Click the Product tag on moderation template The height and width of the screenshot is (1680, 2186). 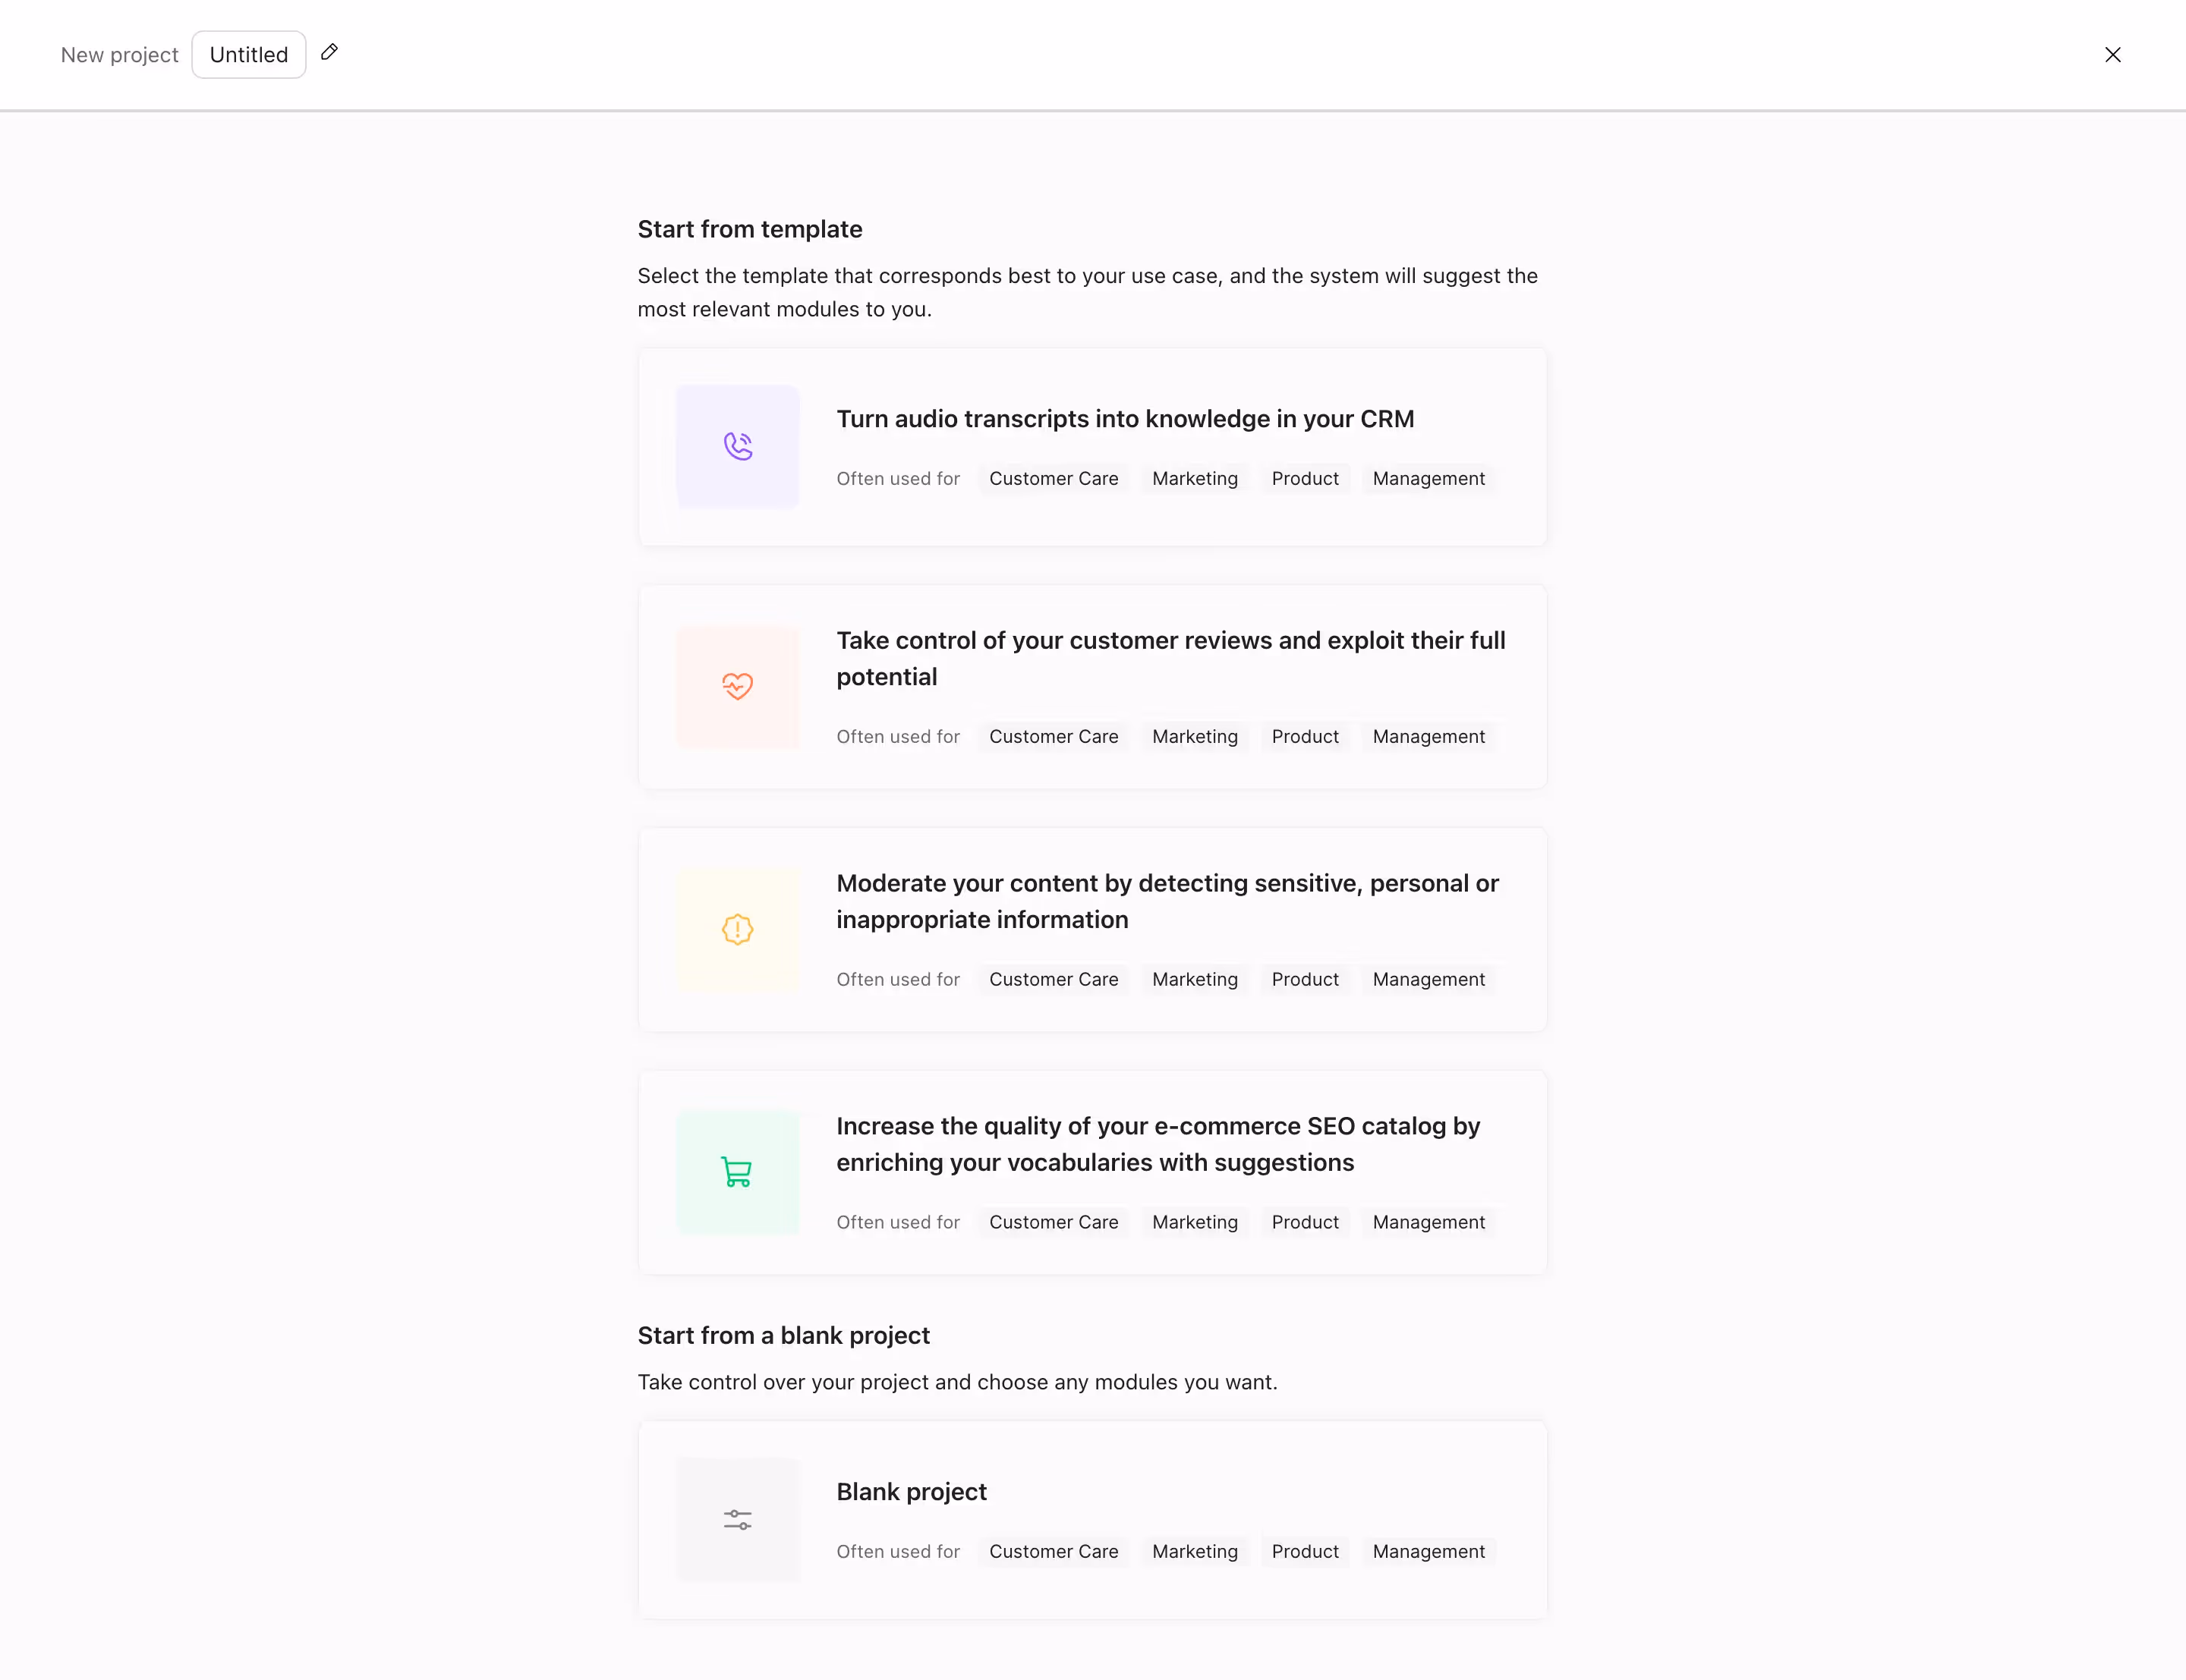click(1304, 979)
